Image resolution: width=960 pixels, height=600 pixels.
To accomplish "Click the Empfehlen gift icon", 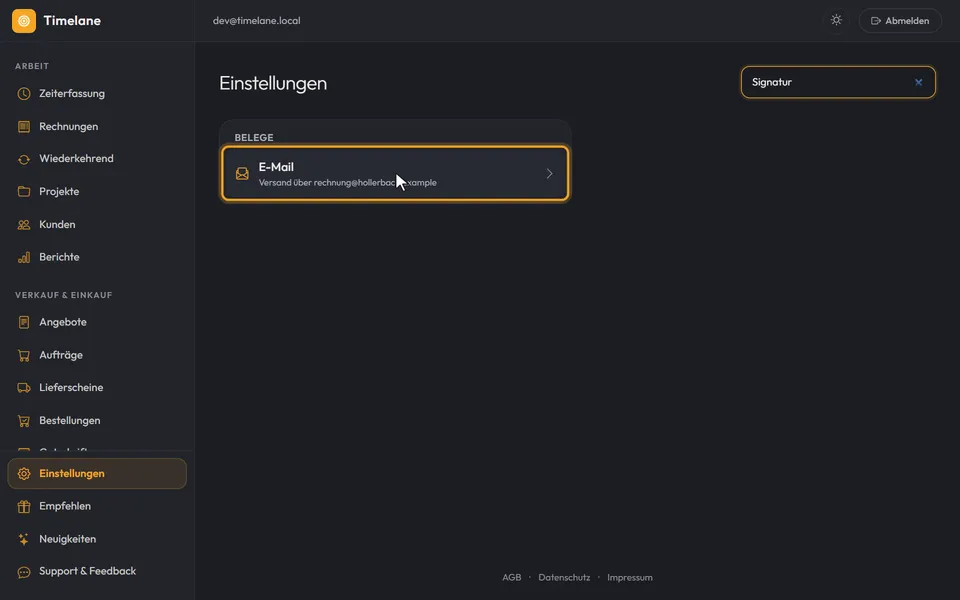I will [x=24, y=506].
